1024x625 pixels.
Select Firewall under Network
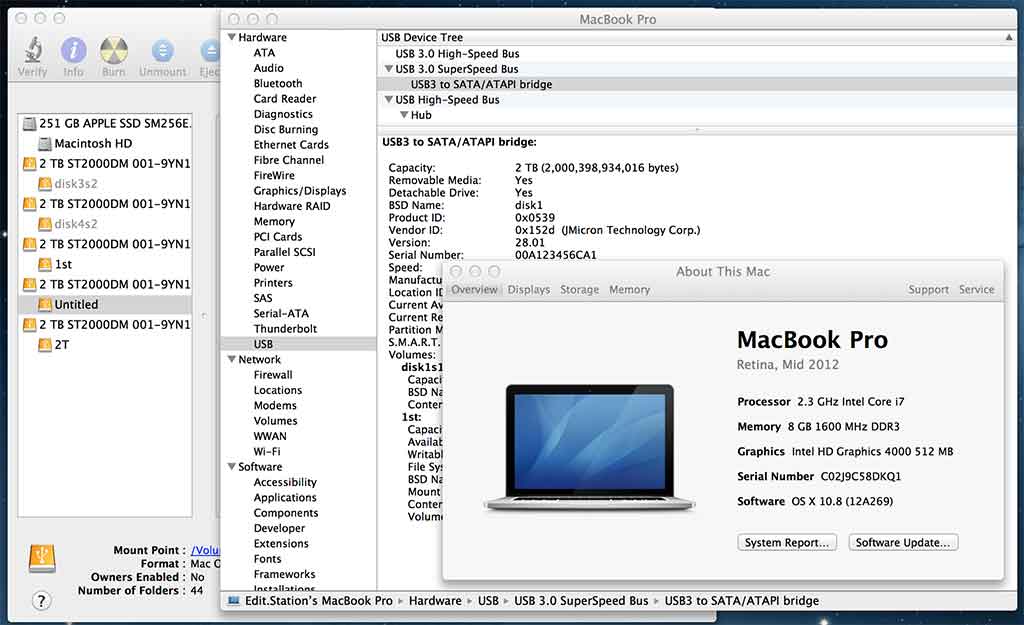pos(273,375)
